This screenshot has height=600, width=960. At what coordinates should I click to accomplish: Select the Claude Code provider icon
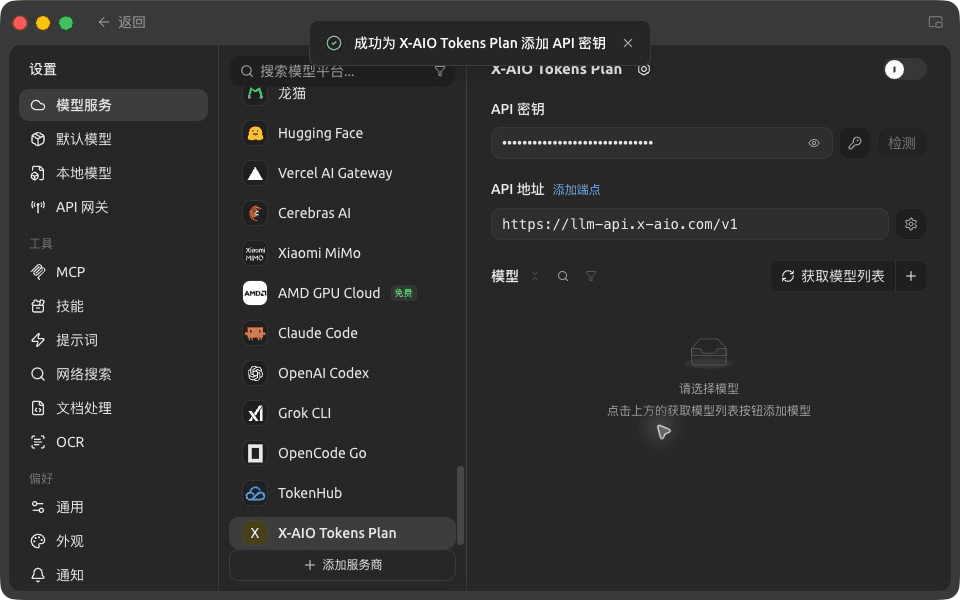255,333
